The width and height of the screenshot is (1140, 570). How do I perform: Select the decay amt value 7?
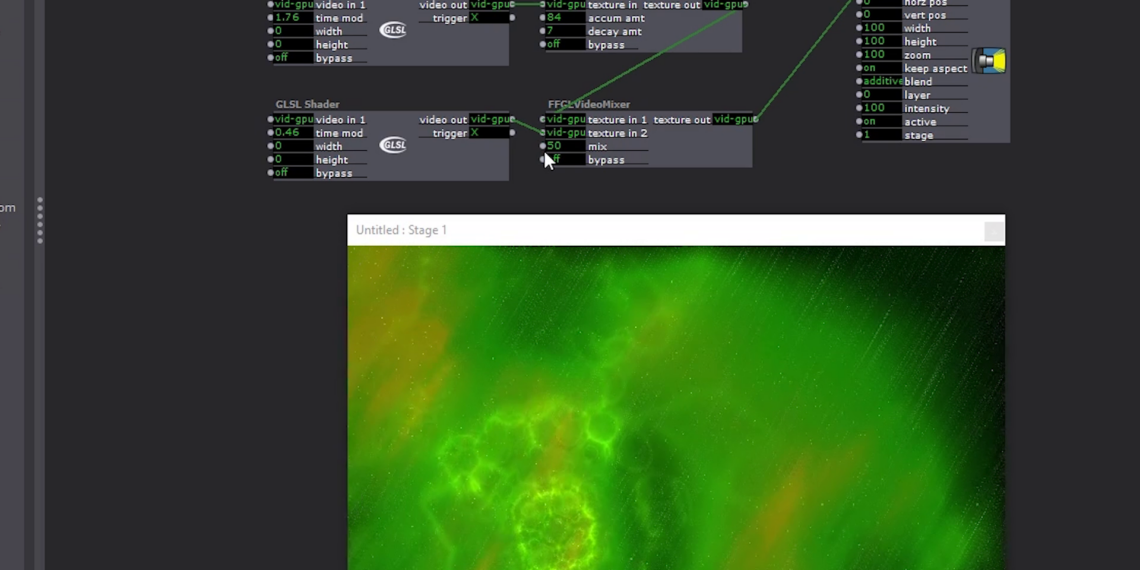(x=564, y=31)
